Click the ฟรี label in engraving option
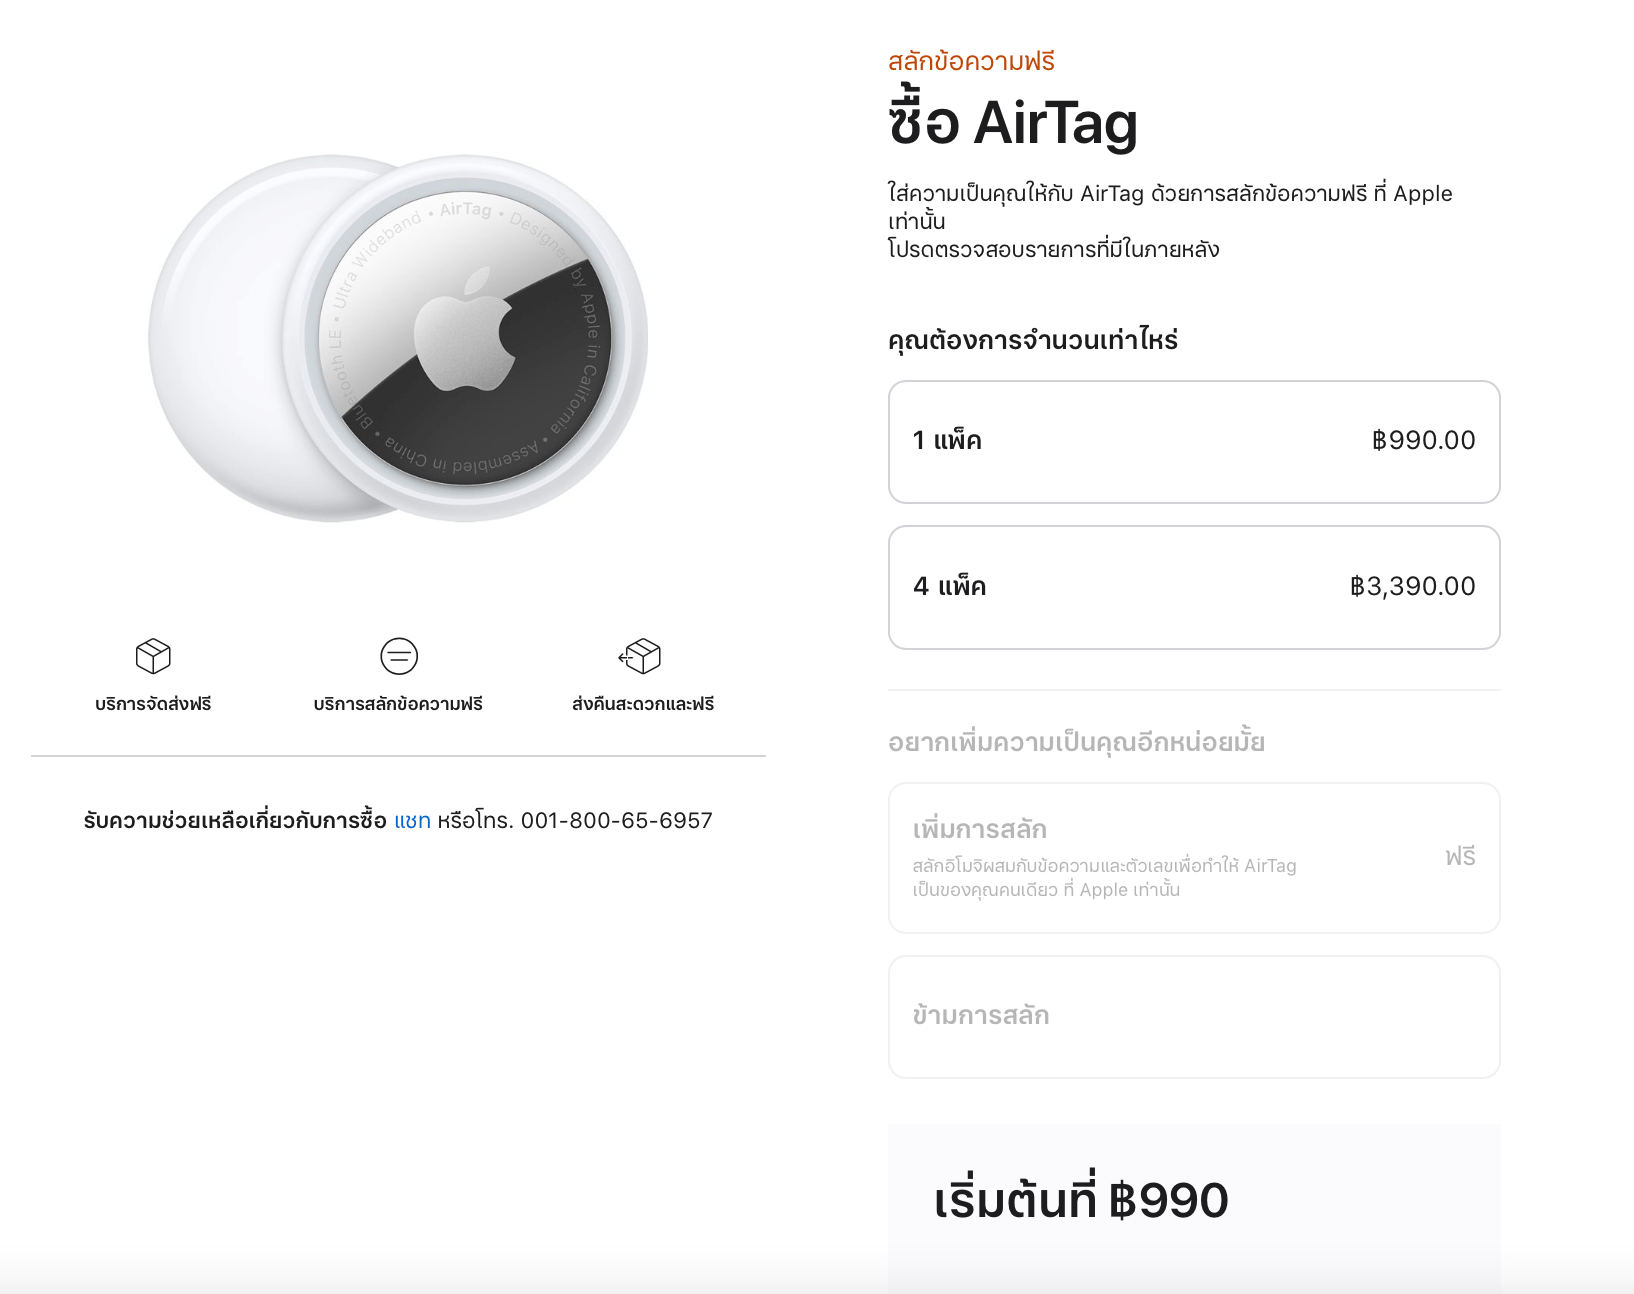 (x=1460, y=857)
